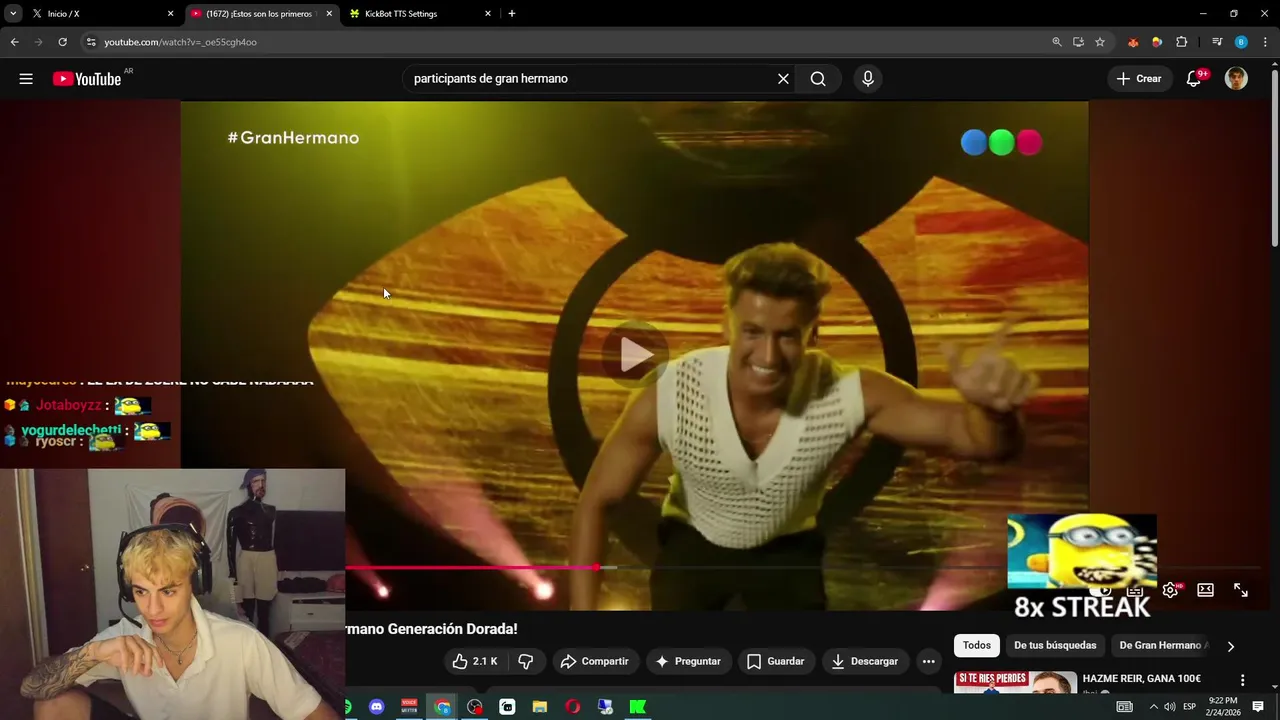This screenshot has width=1280, height=720.
Task: Open volume control in system tray
Action: coord(1170,707)
